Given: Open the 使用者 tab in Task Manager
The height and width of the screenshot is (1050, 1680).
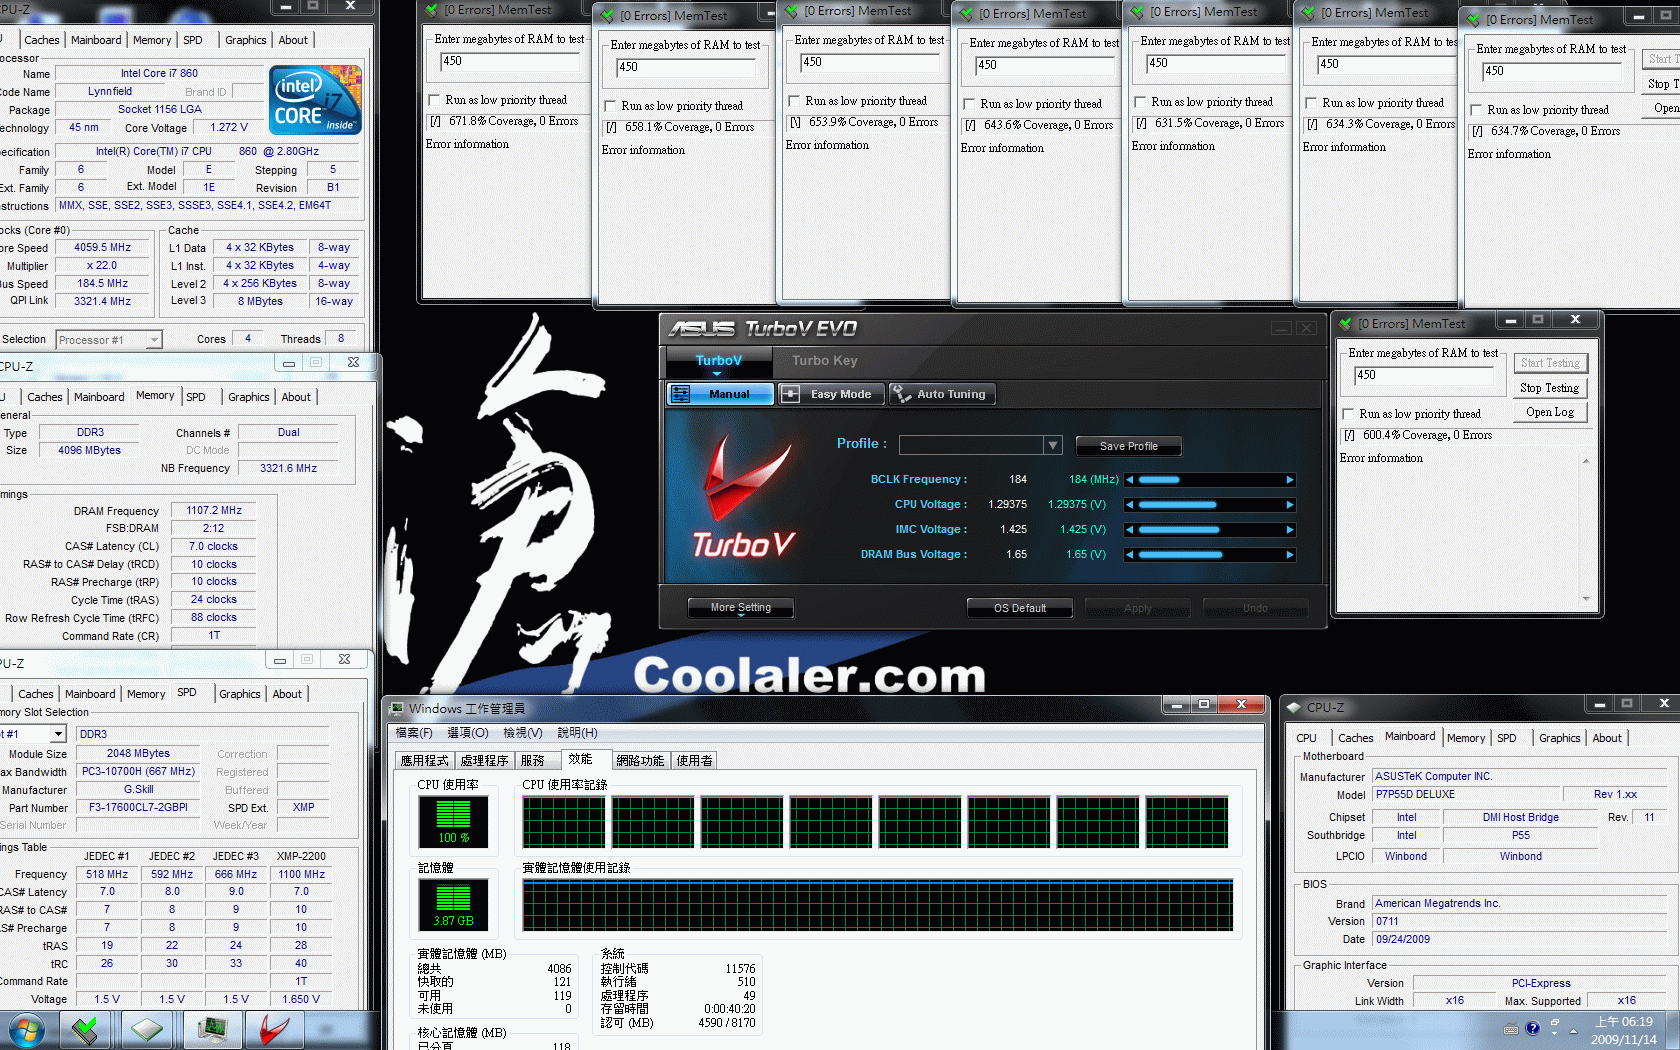Looking at the screenshot, I should pyautogui.click(x=694, y=761).
